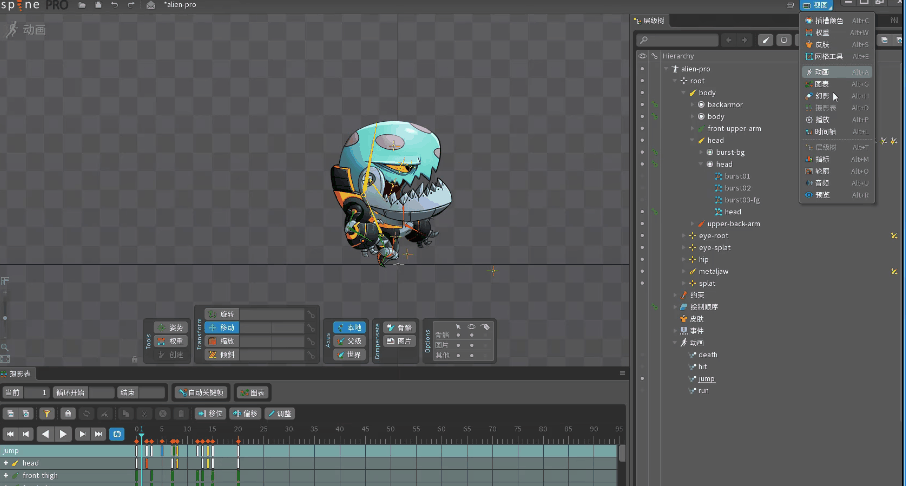Toggle visibility dot for backarmor slot

pos(642,105)
